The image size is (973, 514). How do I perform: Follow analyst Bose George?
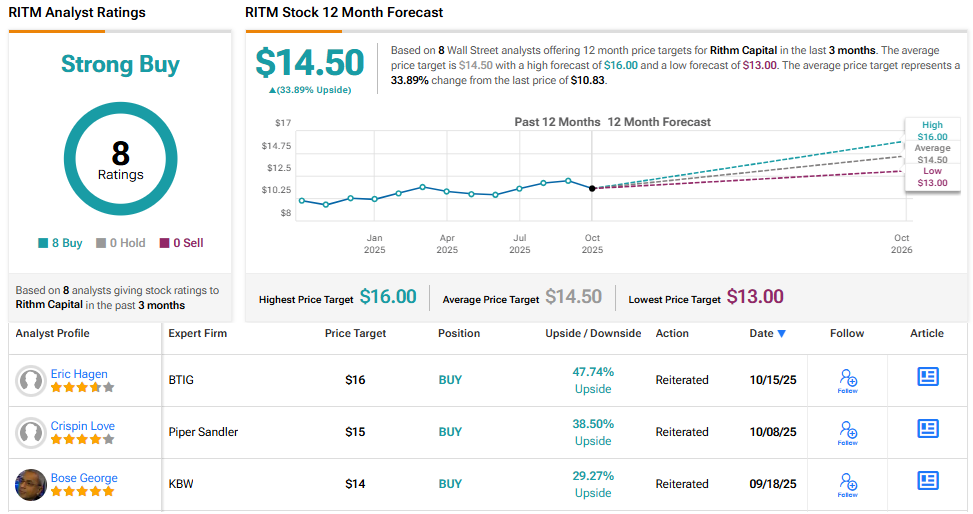click(847, 484)
